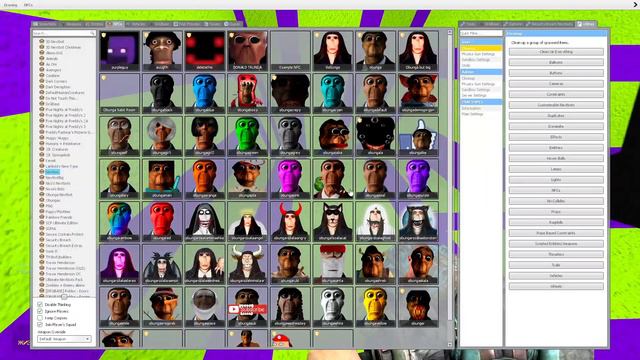Switch to the Weapons tab
The height and width of the screenshot is (360, 640).
point(72,24)
